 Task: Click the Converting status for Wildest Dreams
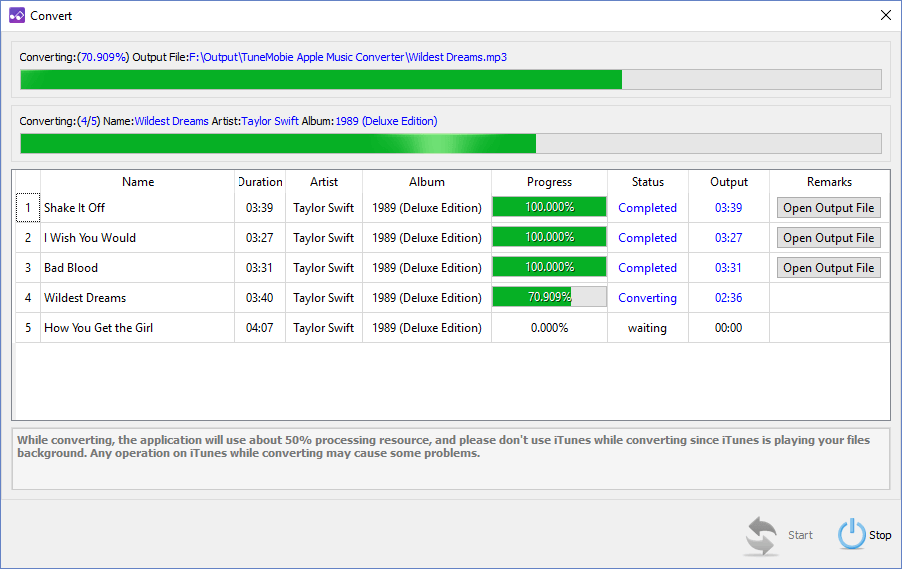[x=647, y=298]
